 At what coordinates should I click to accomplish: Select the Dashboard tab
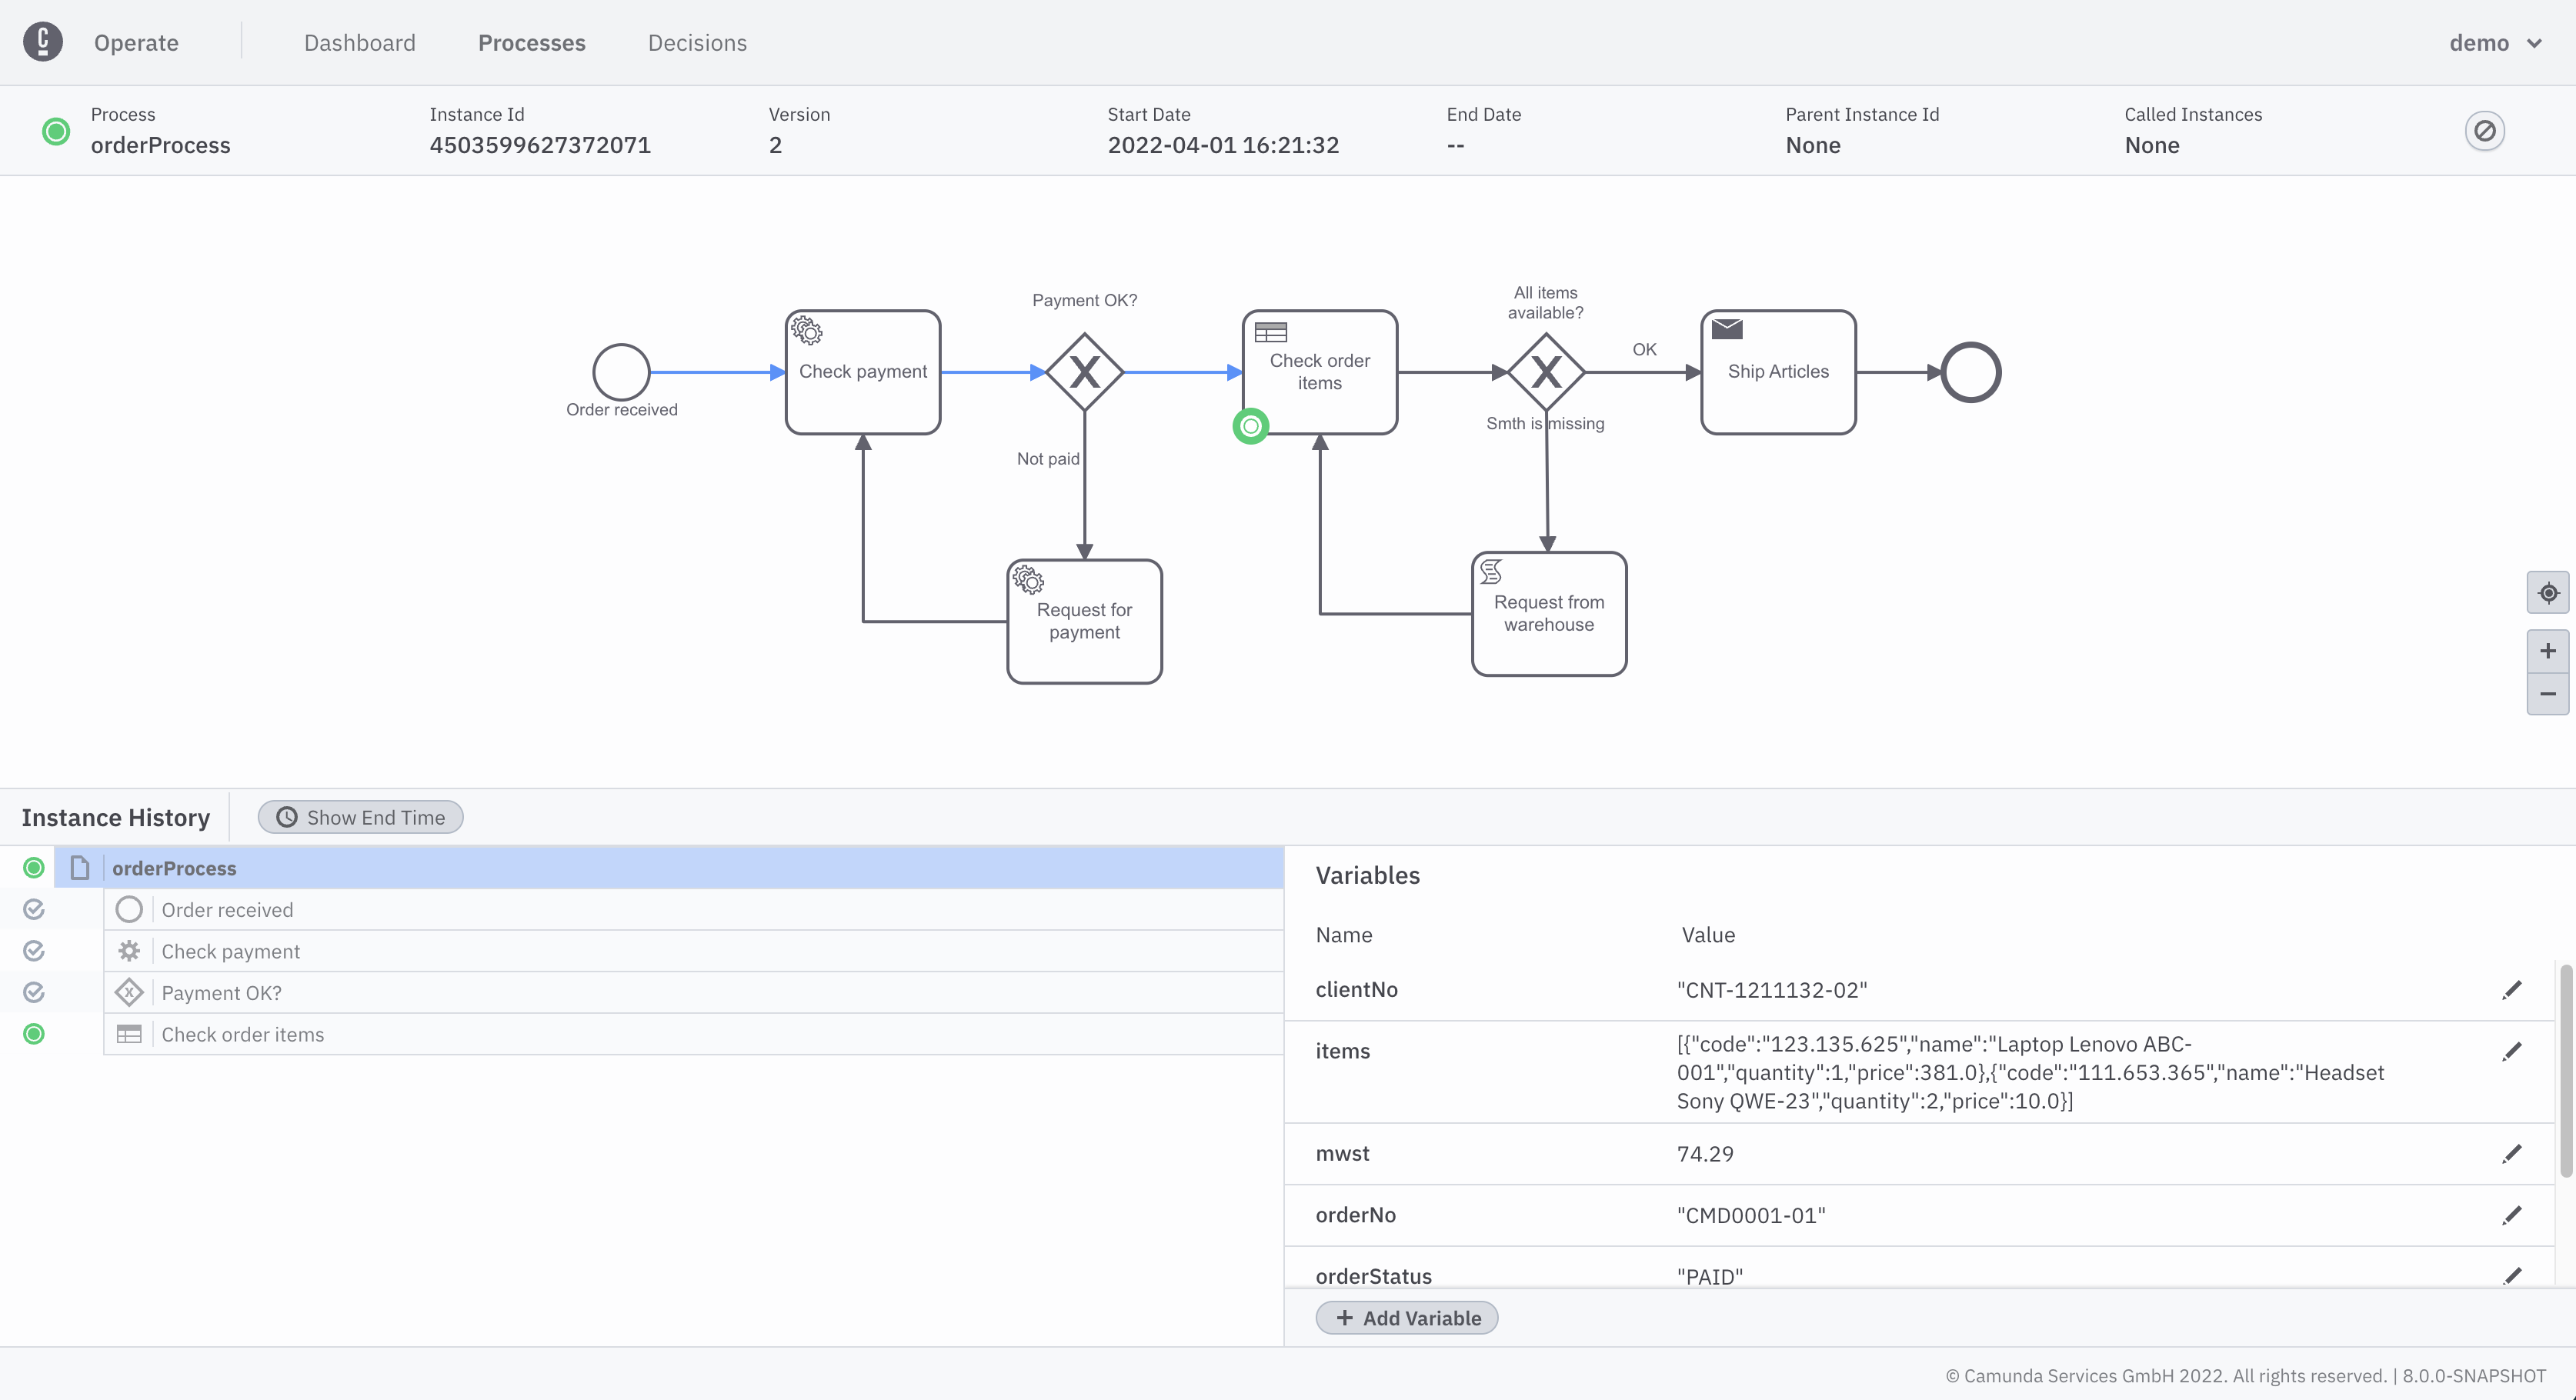pos(359,42)
